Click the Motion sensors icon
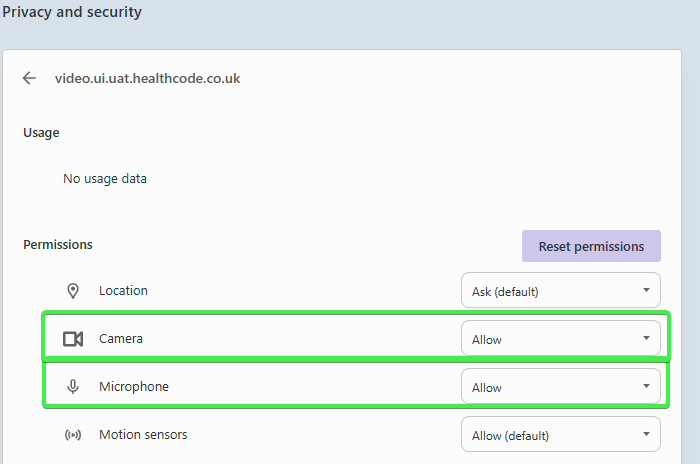This screenshot has height=464, width=700. (72, 435)
